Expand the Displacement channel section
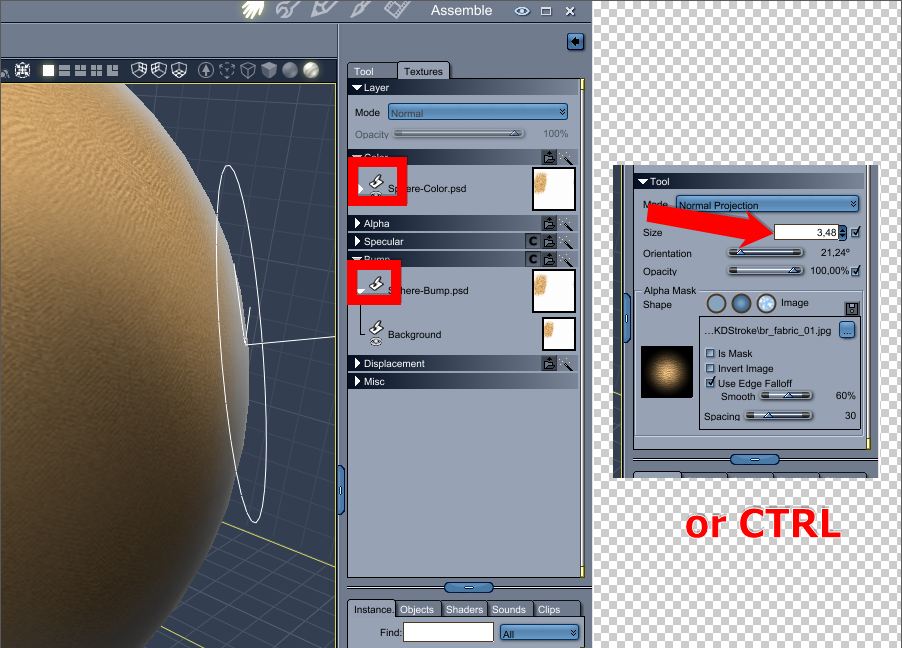Viewport: 902px width, 648px height. coord(357,363)
